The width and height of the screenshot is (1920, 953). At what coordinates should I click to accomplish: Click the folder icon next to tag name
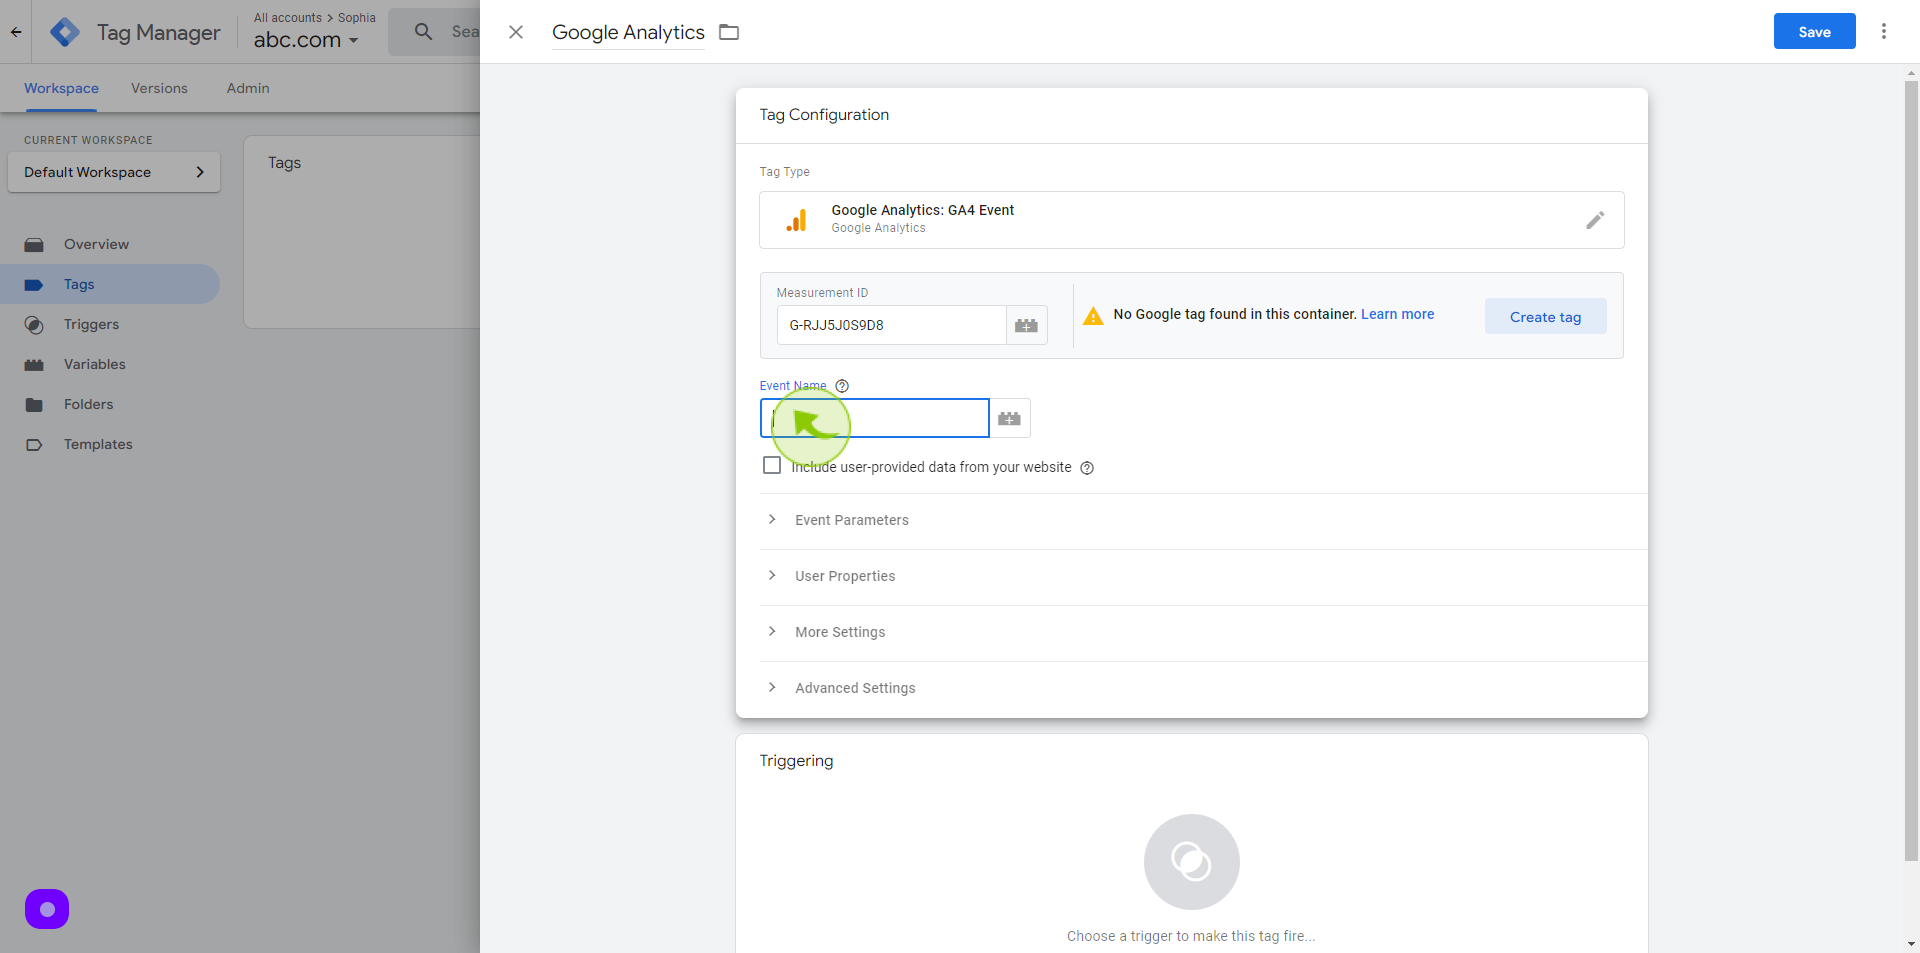[729, 32]
